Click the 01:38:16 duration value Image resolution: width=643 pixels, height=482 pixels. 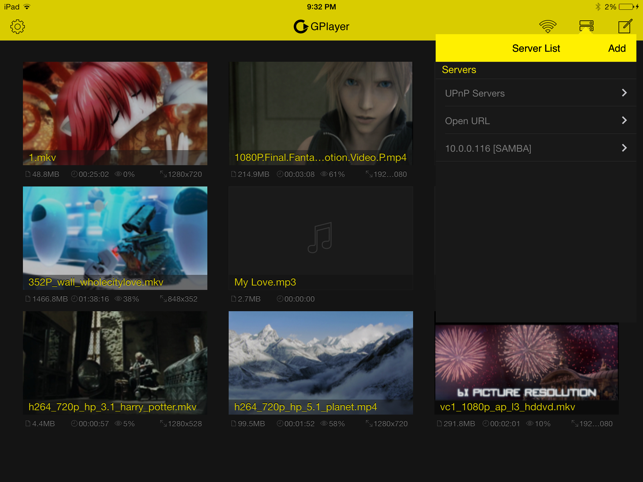click(x=93, y=299)
